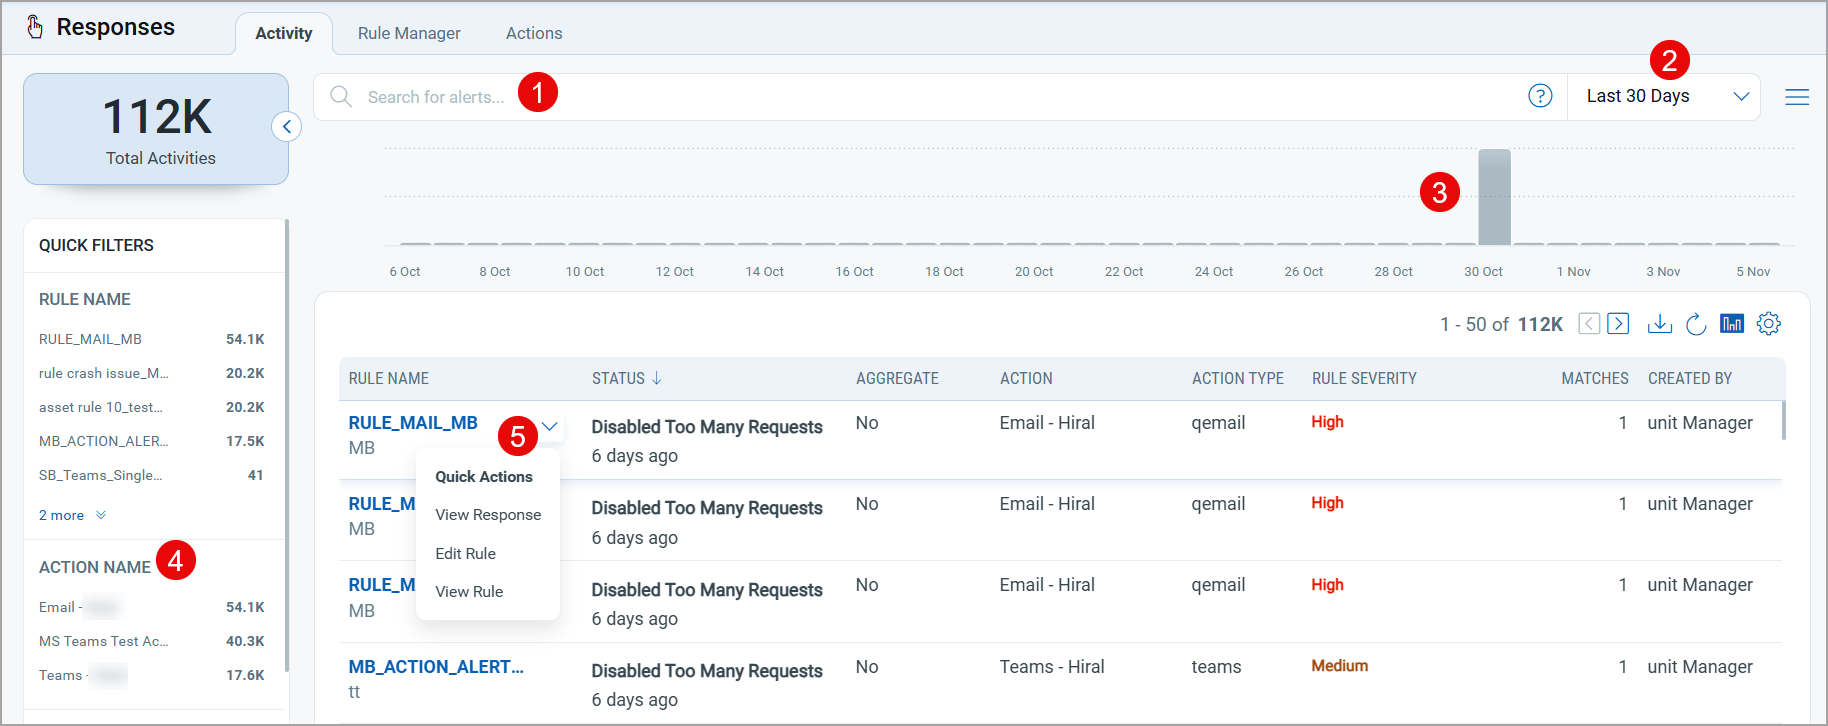Viewport: 1828px width, 726px height.
Task: Open the Last 30 Days dropdown
Action: [1663, 97]
